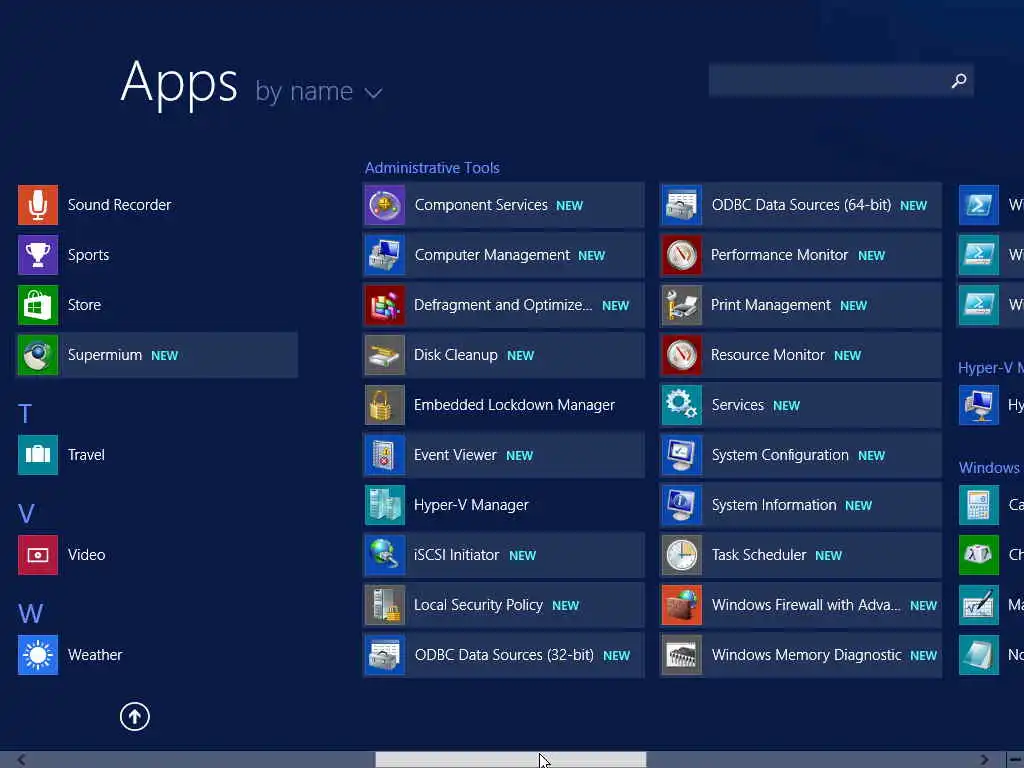Open ODBC Data Sources (64-bit) icon
The width and height of the screenshot is (1024, 768).
pos(682,205)
